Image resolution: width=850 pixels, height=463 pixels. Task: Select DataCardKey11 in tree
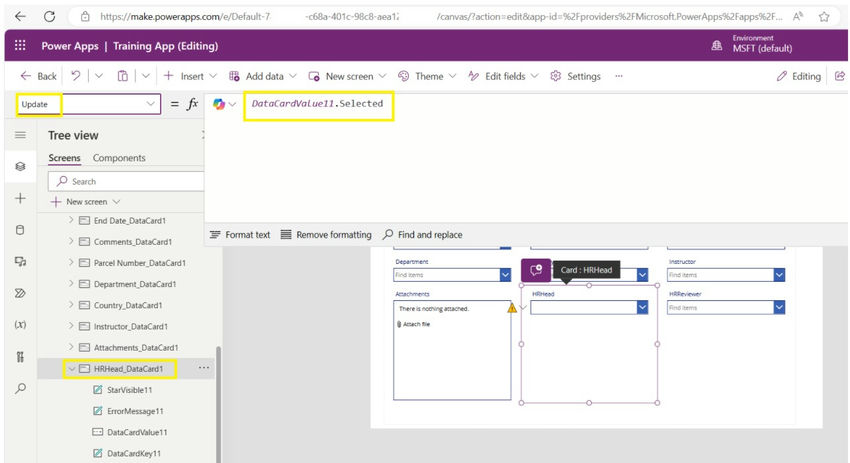(x=134, y=453)
